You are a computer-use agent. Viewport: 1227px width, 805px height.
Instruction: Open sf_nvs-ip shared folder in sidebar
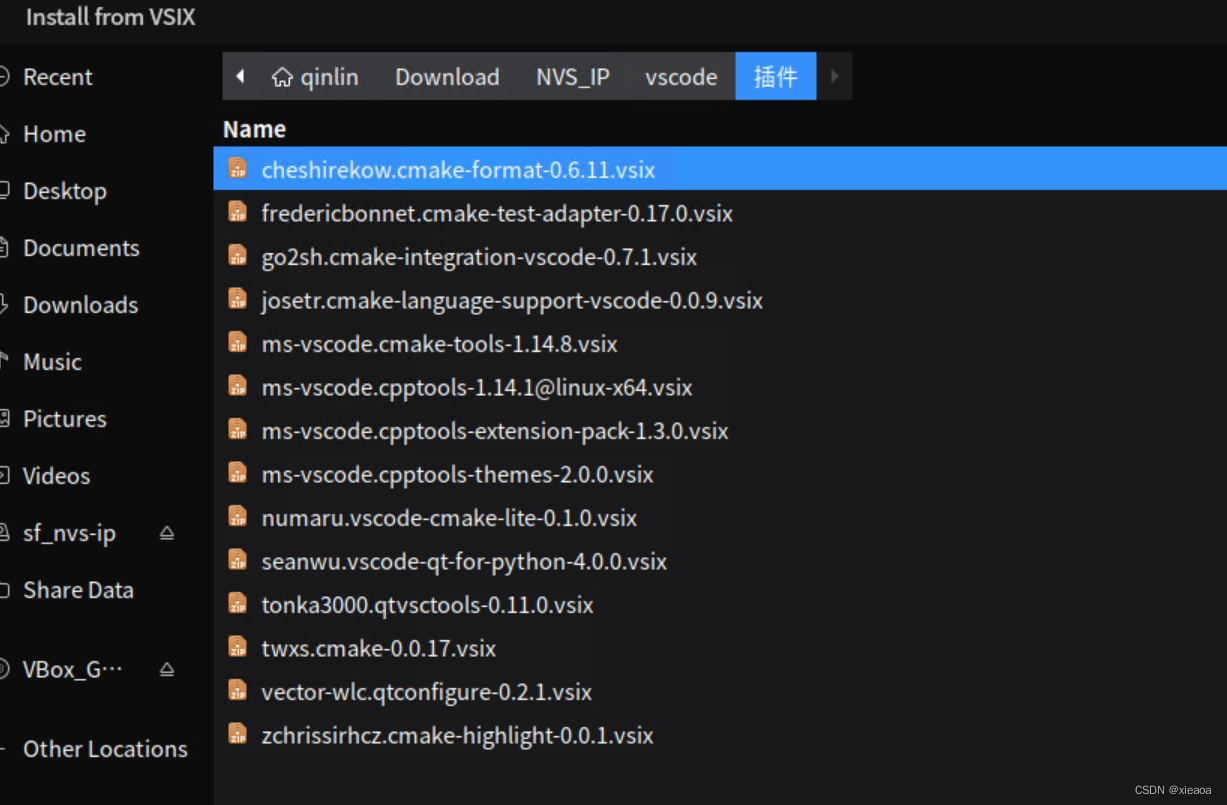tap(70, 533)
